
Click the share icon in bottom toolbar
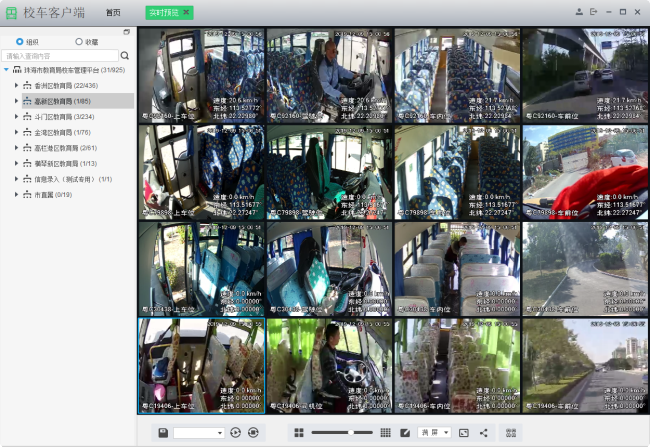click(x=484, y=432)
